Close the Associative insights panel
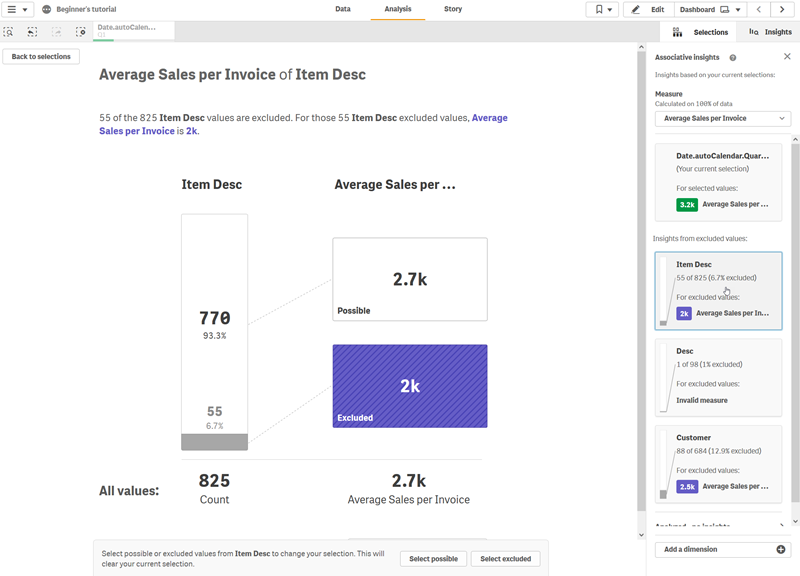Image resolution: width=800 pixels, height=576 pixels. [x=787, y=57]
